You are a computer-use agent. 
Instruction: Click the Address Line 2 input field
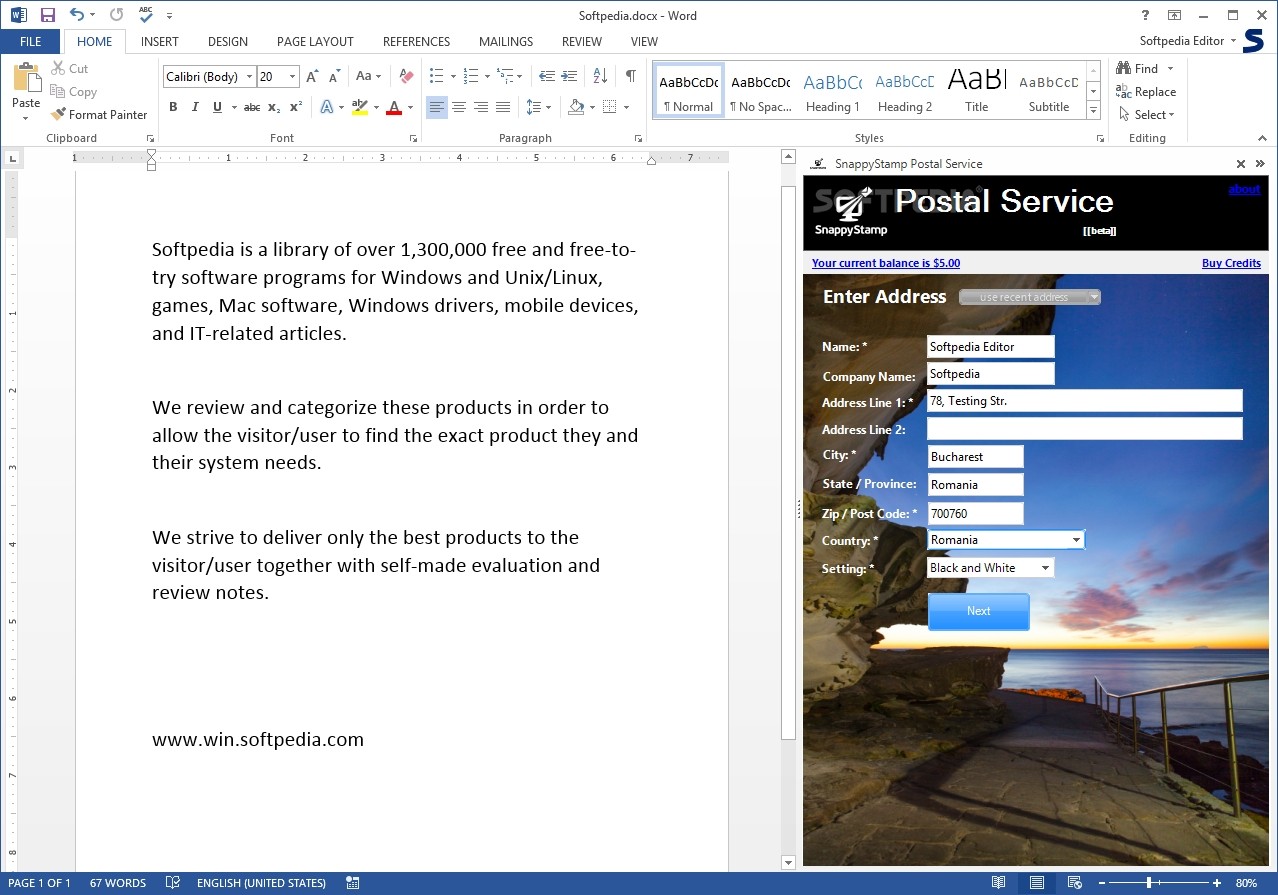tap(1085, 429)
